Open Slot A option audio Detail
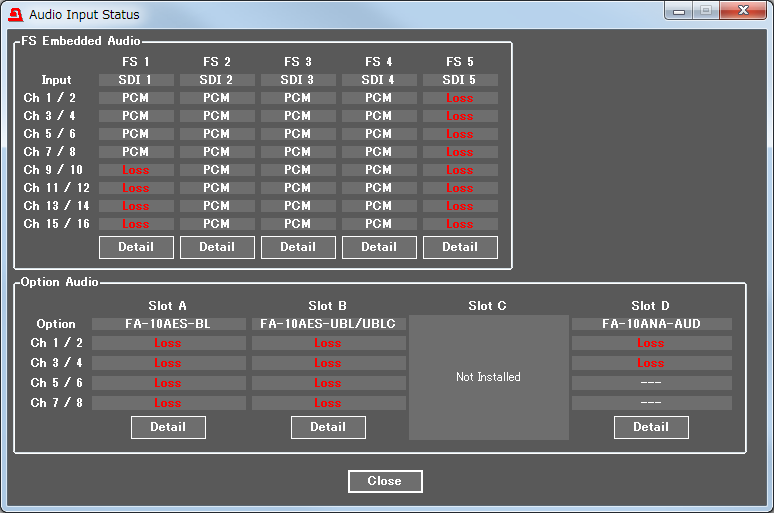Viewport: 774px width, 513px height. coord(168,427)
